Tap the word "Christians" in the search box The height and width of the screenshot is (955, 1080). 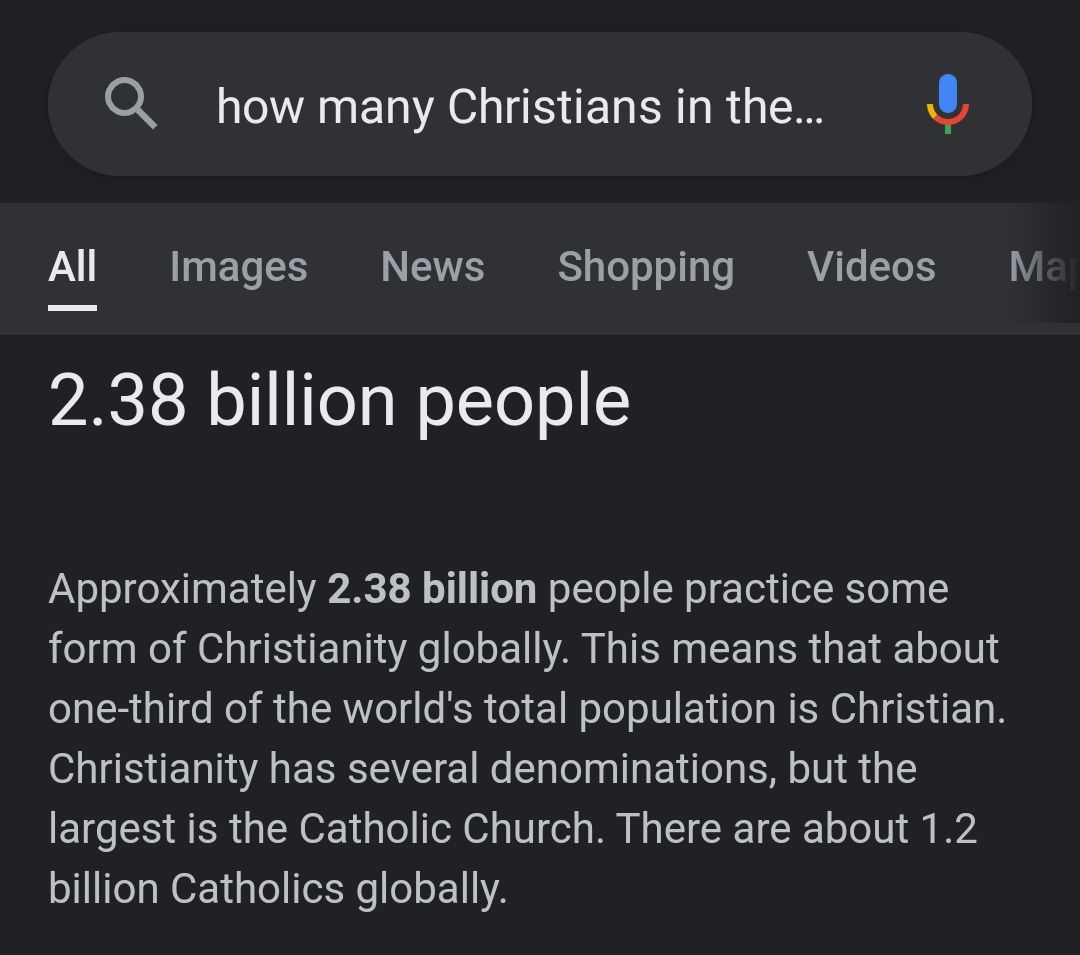tap(554, 106)
